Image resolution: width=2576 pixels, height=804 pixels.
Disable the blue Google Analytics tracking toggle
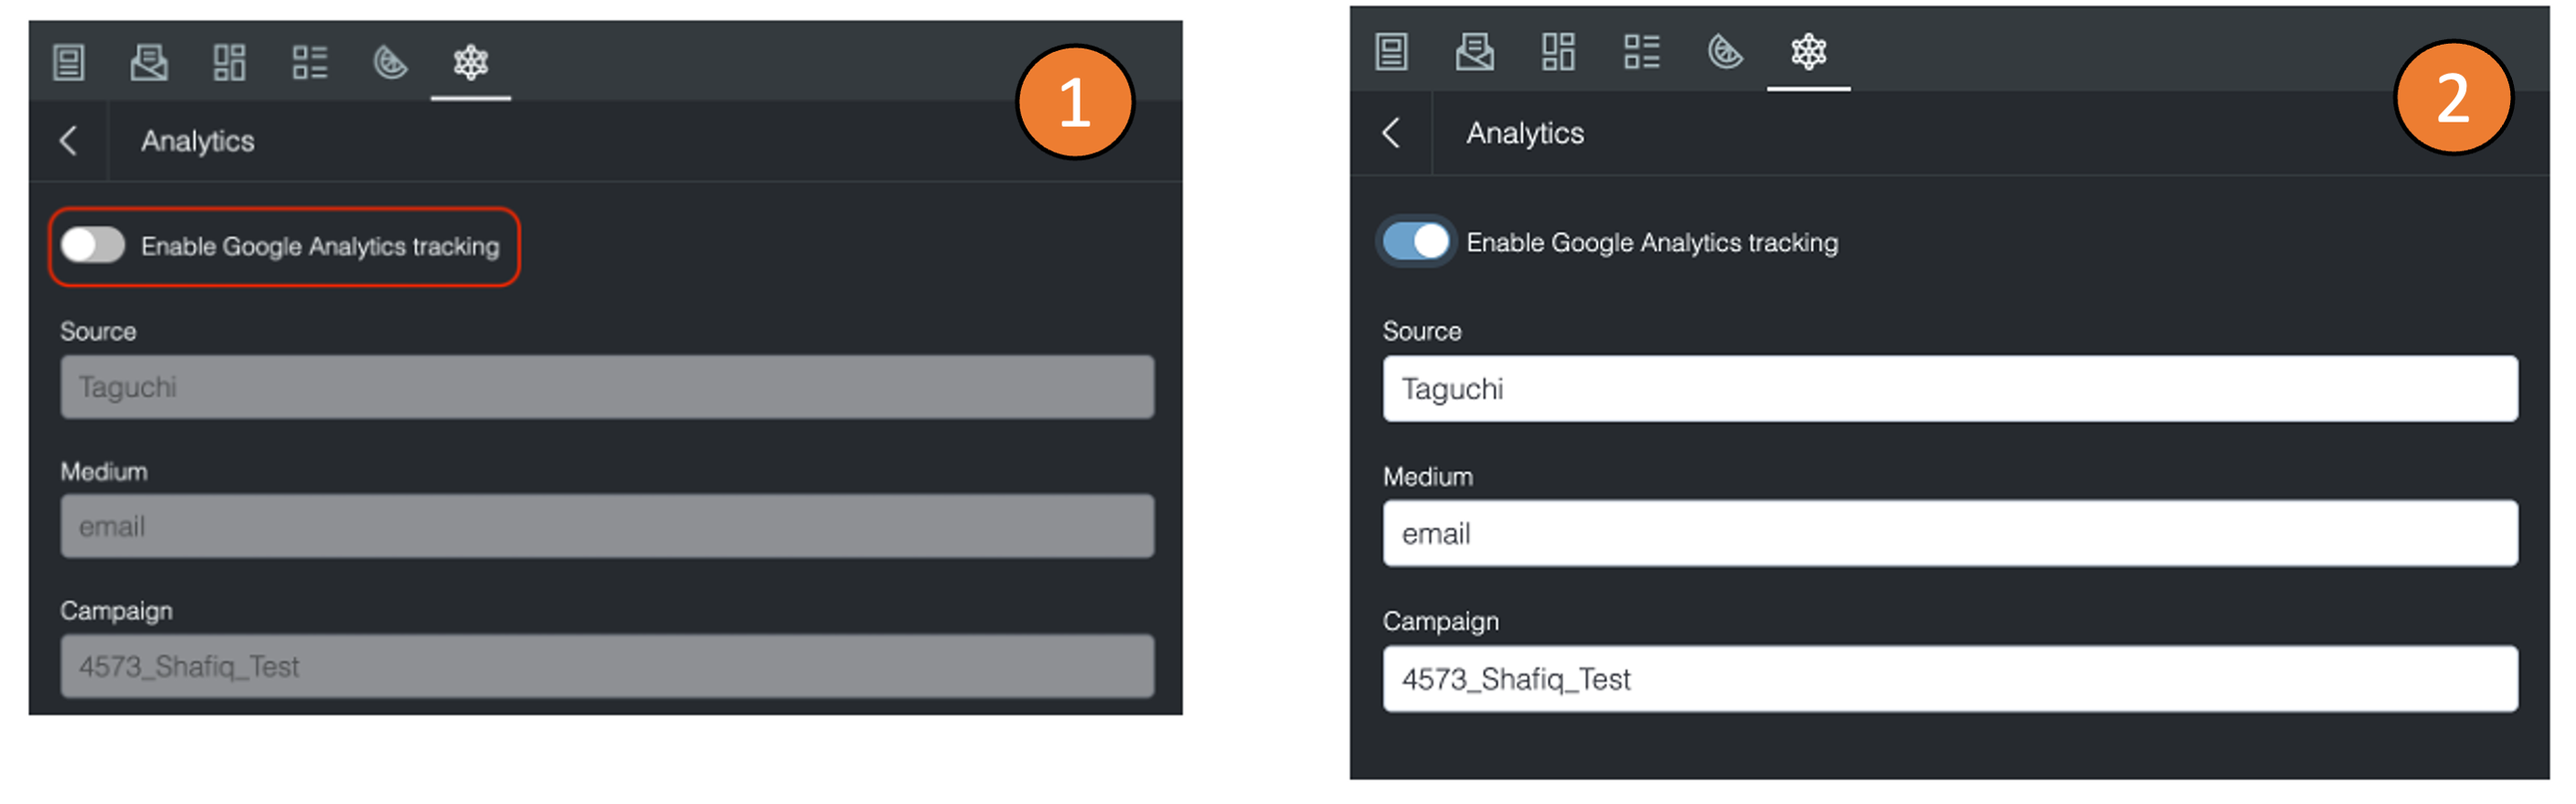point(1415,241)
